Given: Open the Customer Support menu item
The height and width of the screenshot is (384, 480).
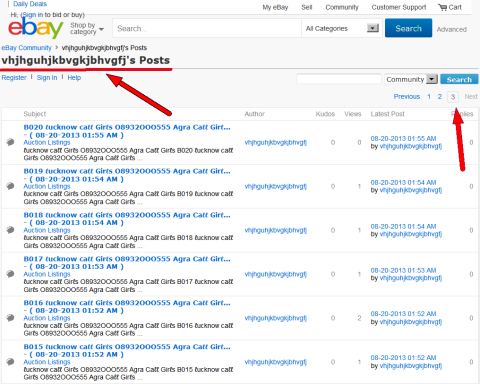Looking at the screenshot, I should point(399,7).
